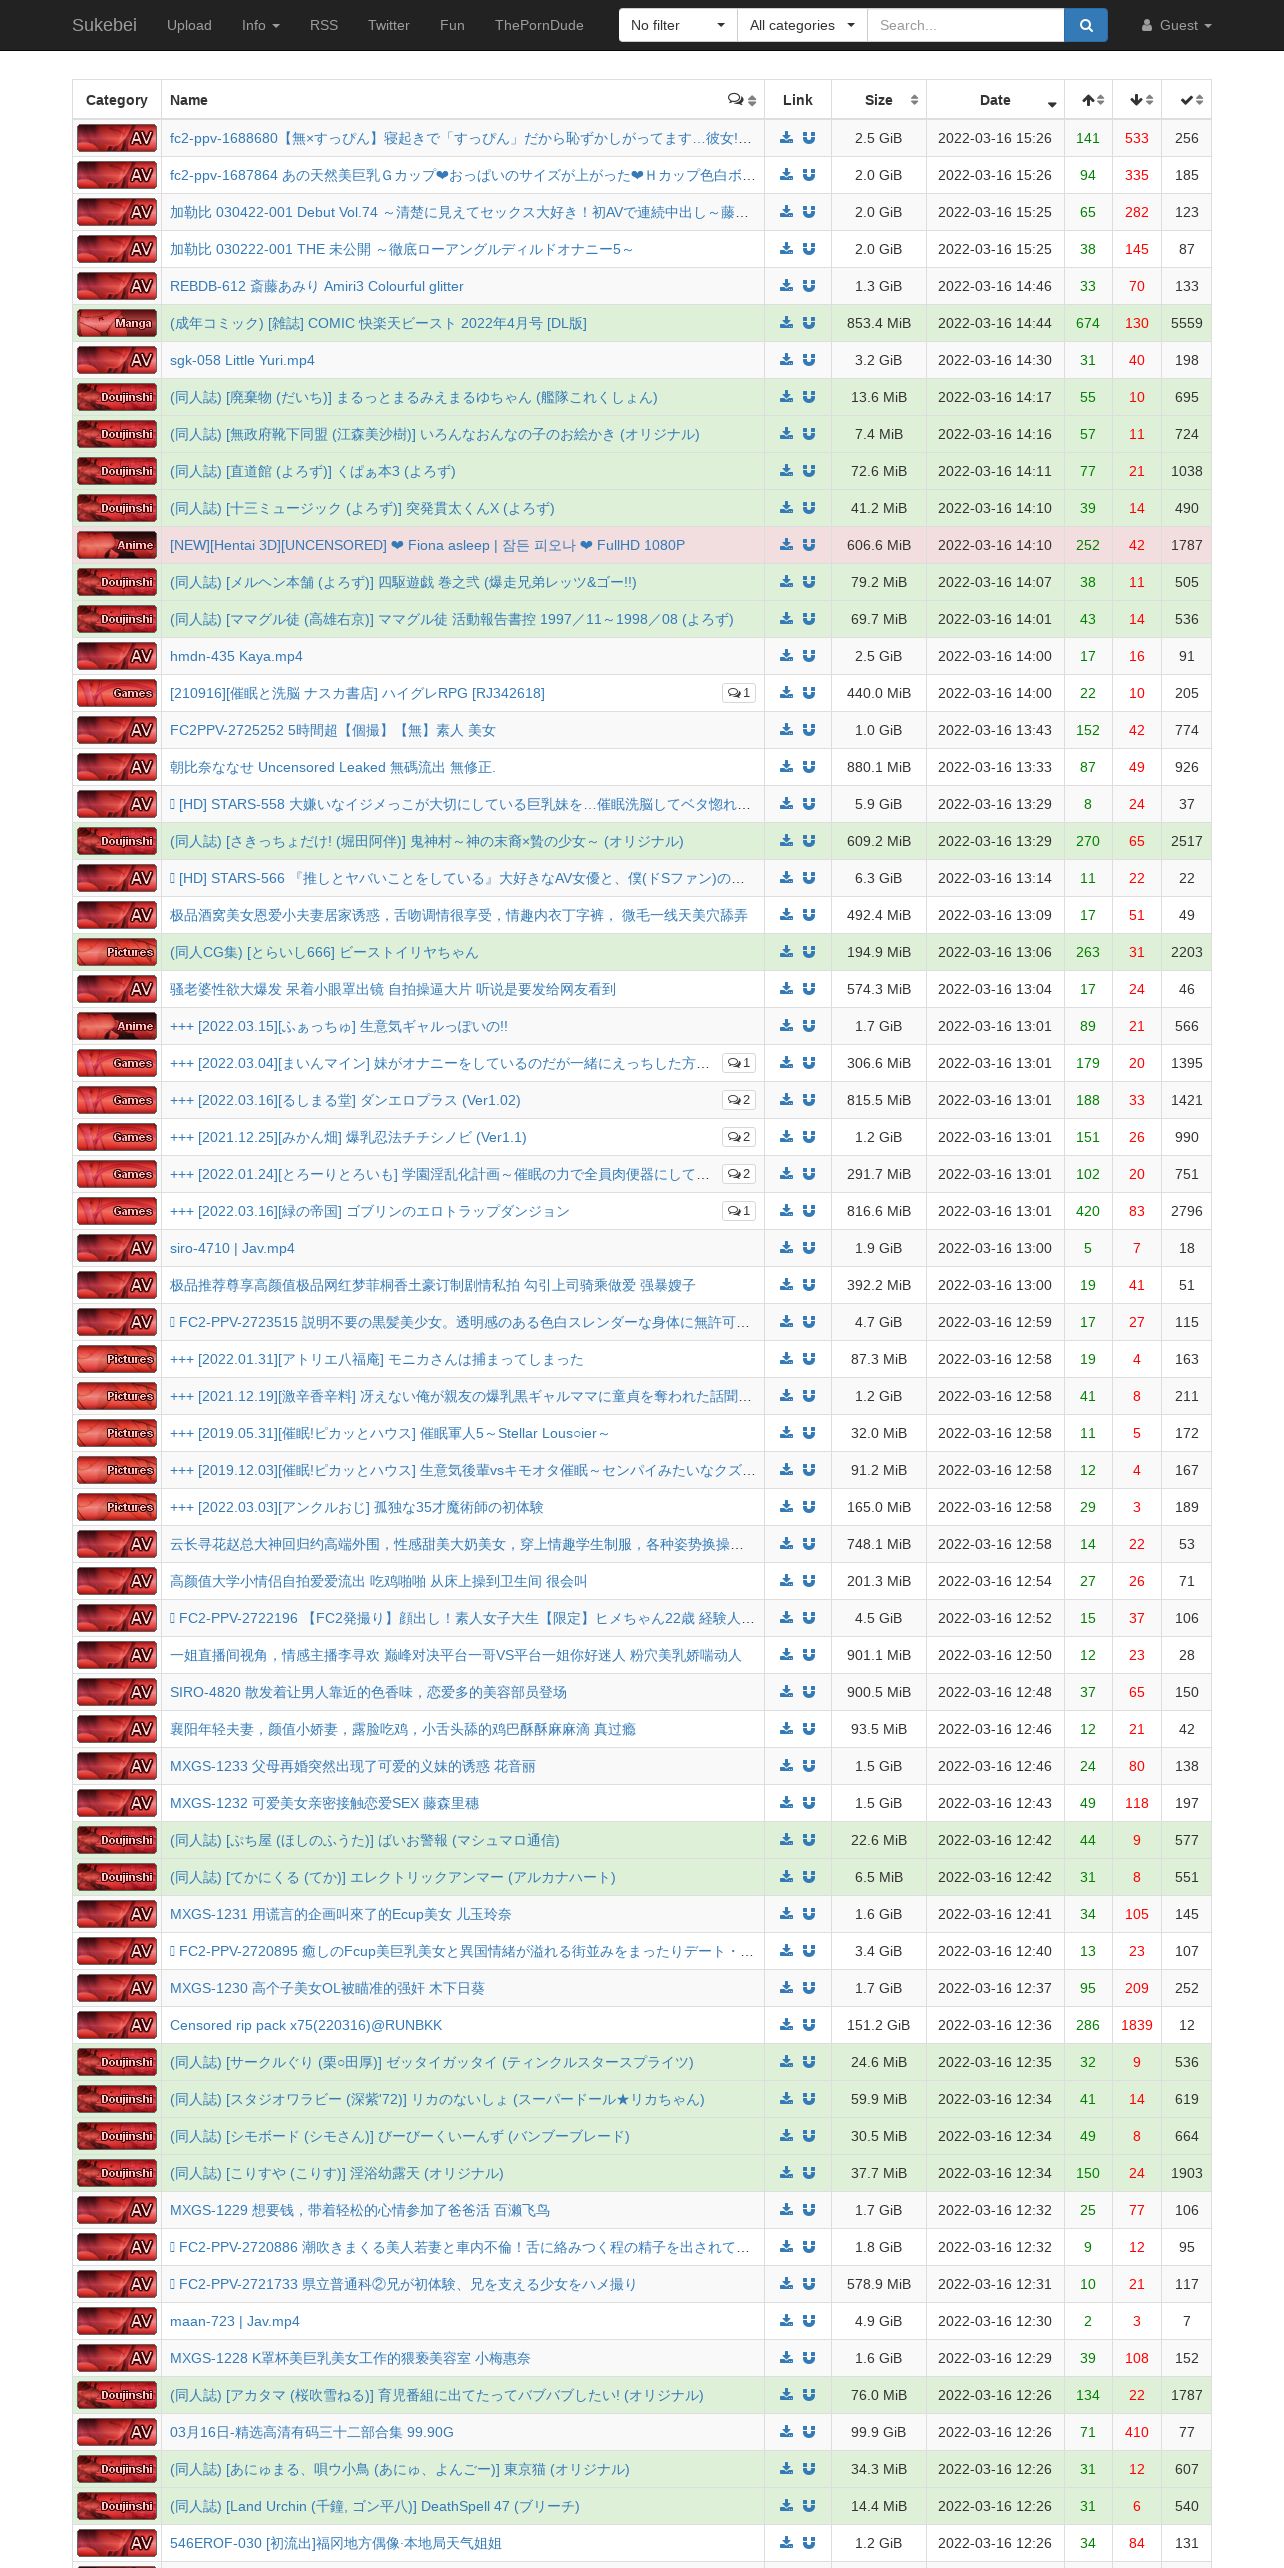
Task: Open ThePornDude navbar link
Action: 539,25
